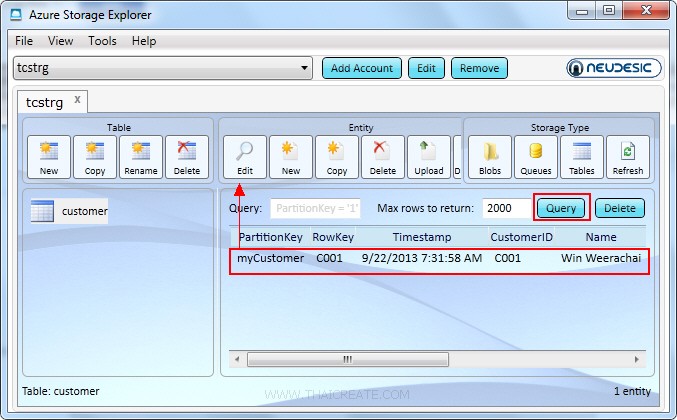
Task: Open the entity Edit magnifier tool
Action: [245, 157]
